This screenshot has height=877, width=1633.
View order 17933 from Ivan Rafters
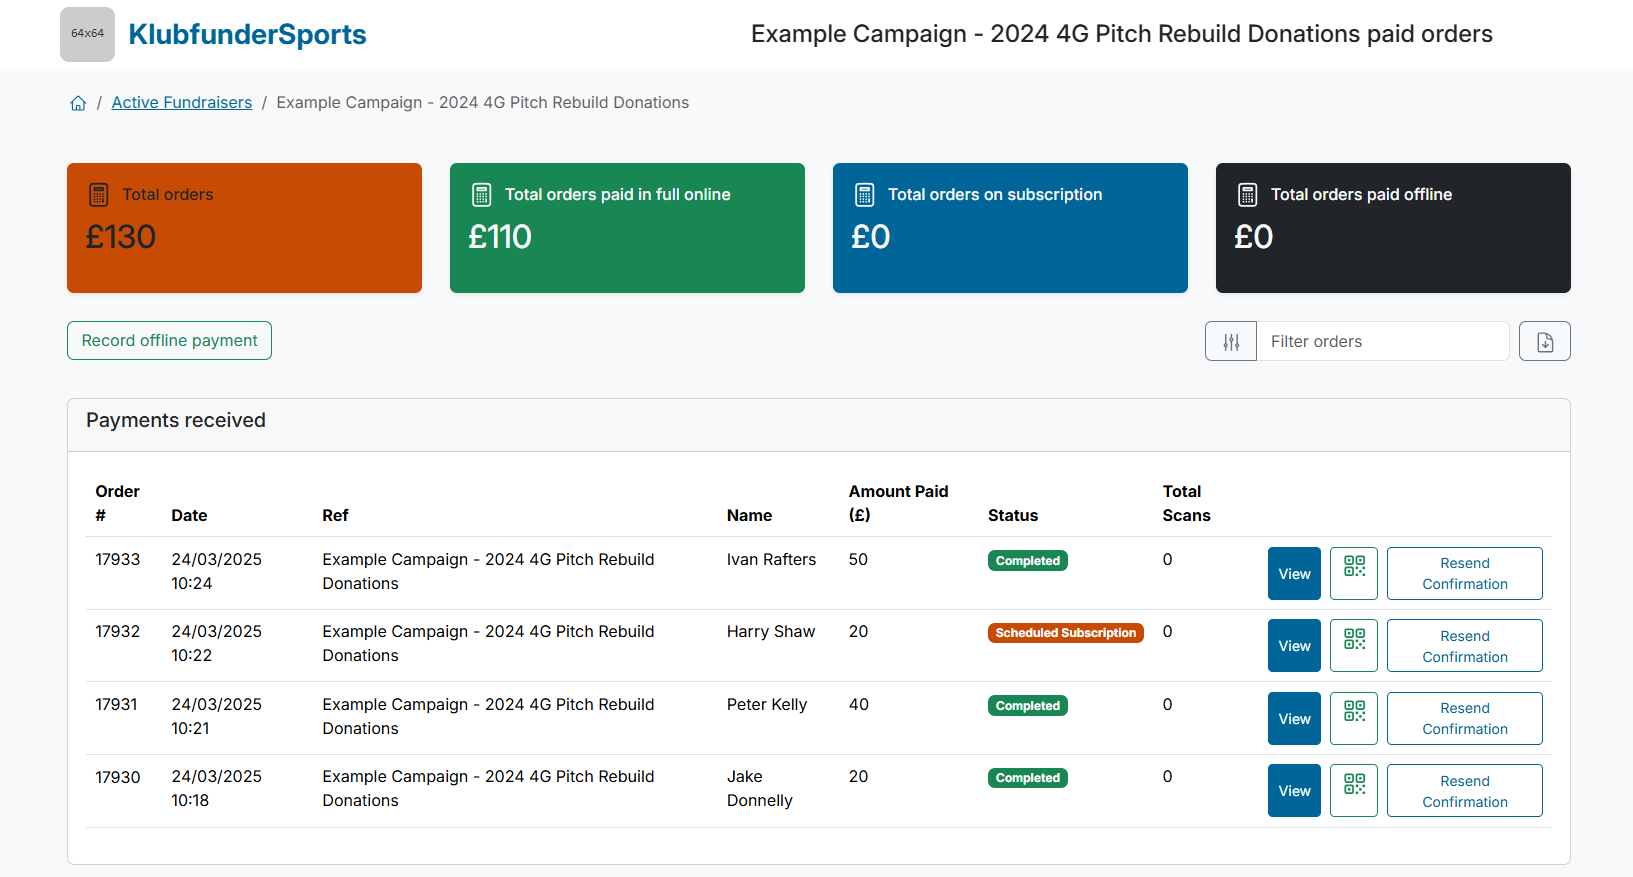1294,573
